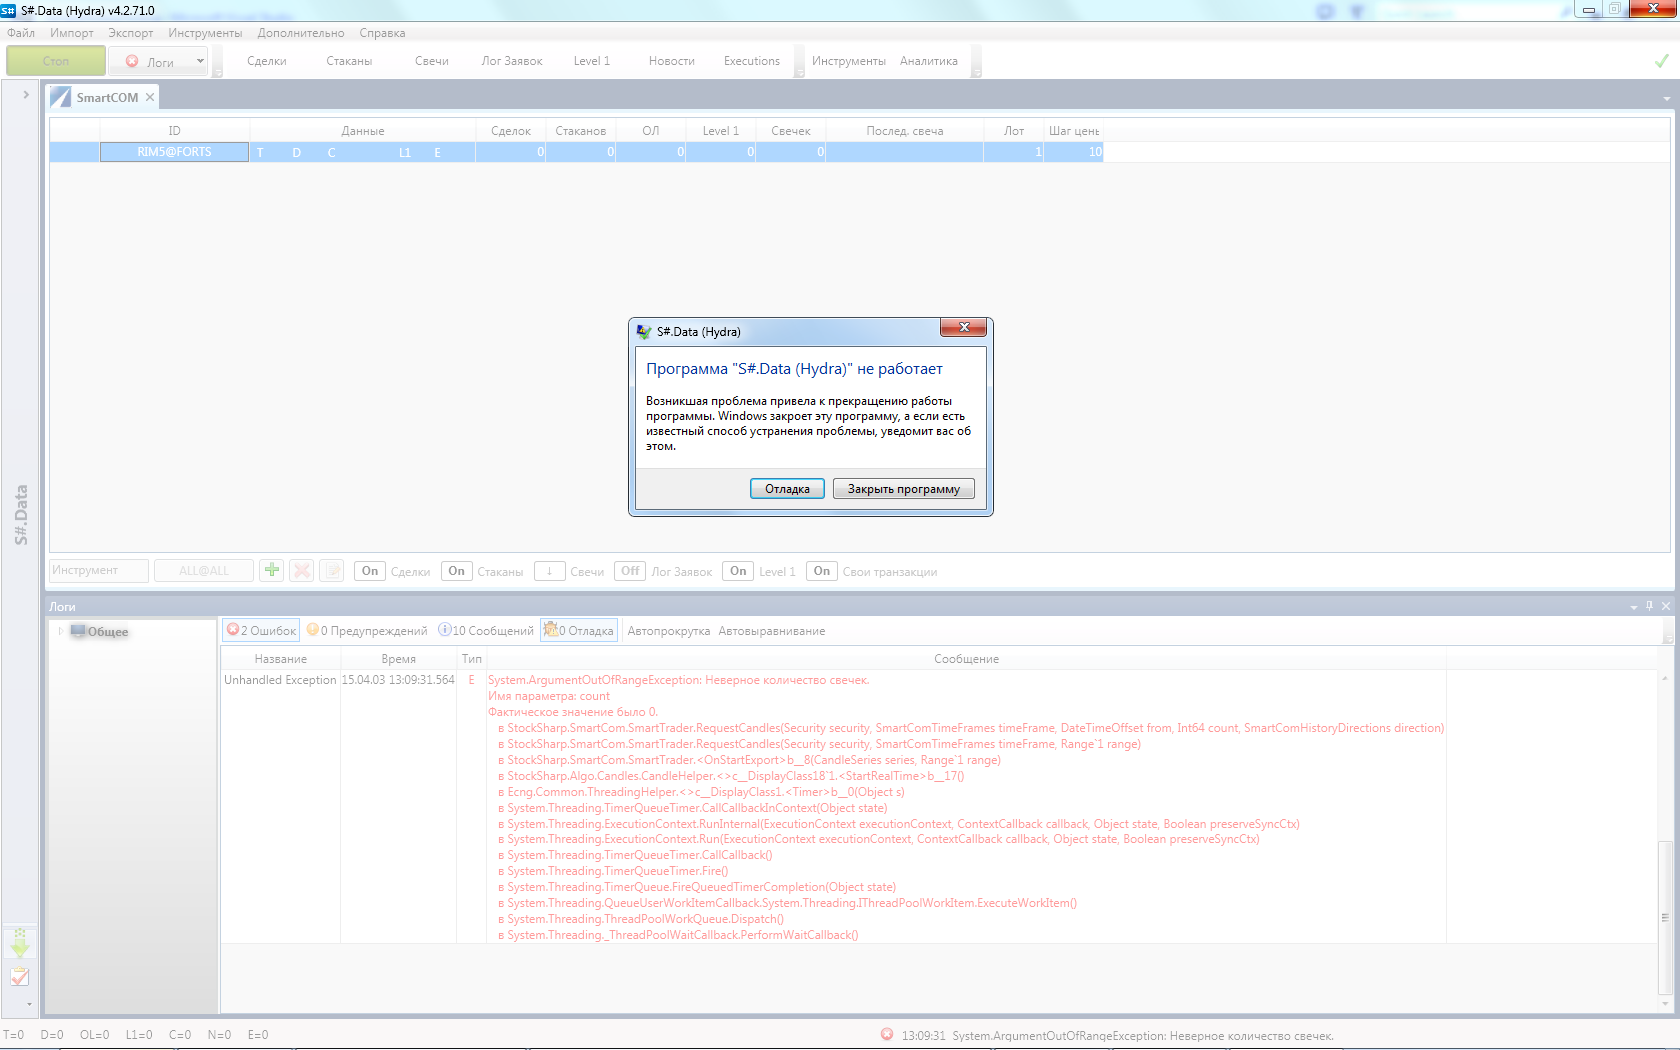Image resolution: width=1680 pixels, height=1050 pixels.
Task: Close the SmartCOM tab
Action: pyautogui.click(x=150, y=97)
